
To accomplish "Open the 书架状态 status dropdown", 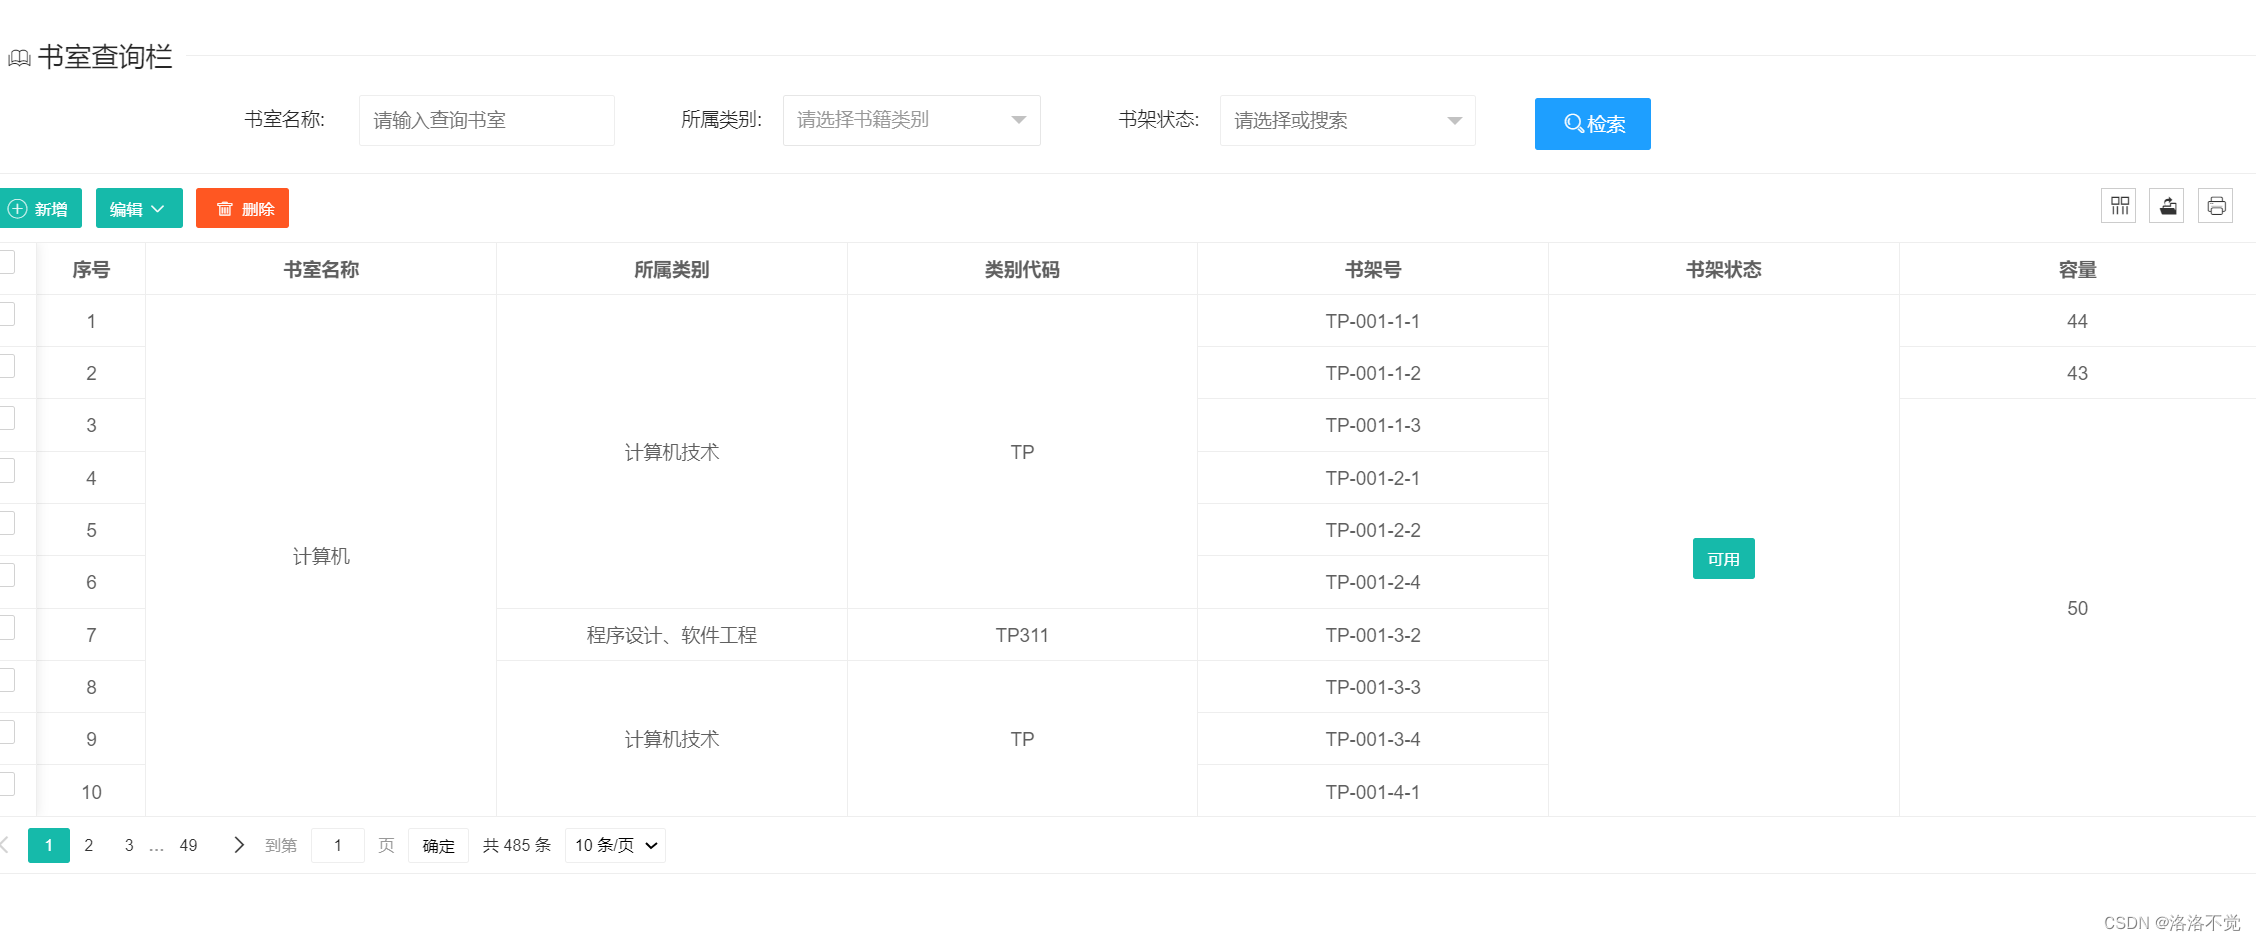I will (x=1346, y=120).
